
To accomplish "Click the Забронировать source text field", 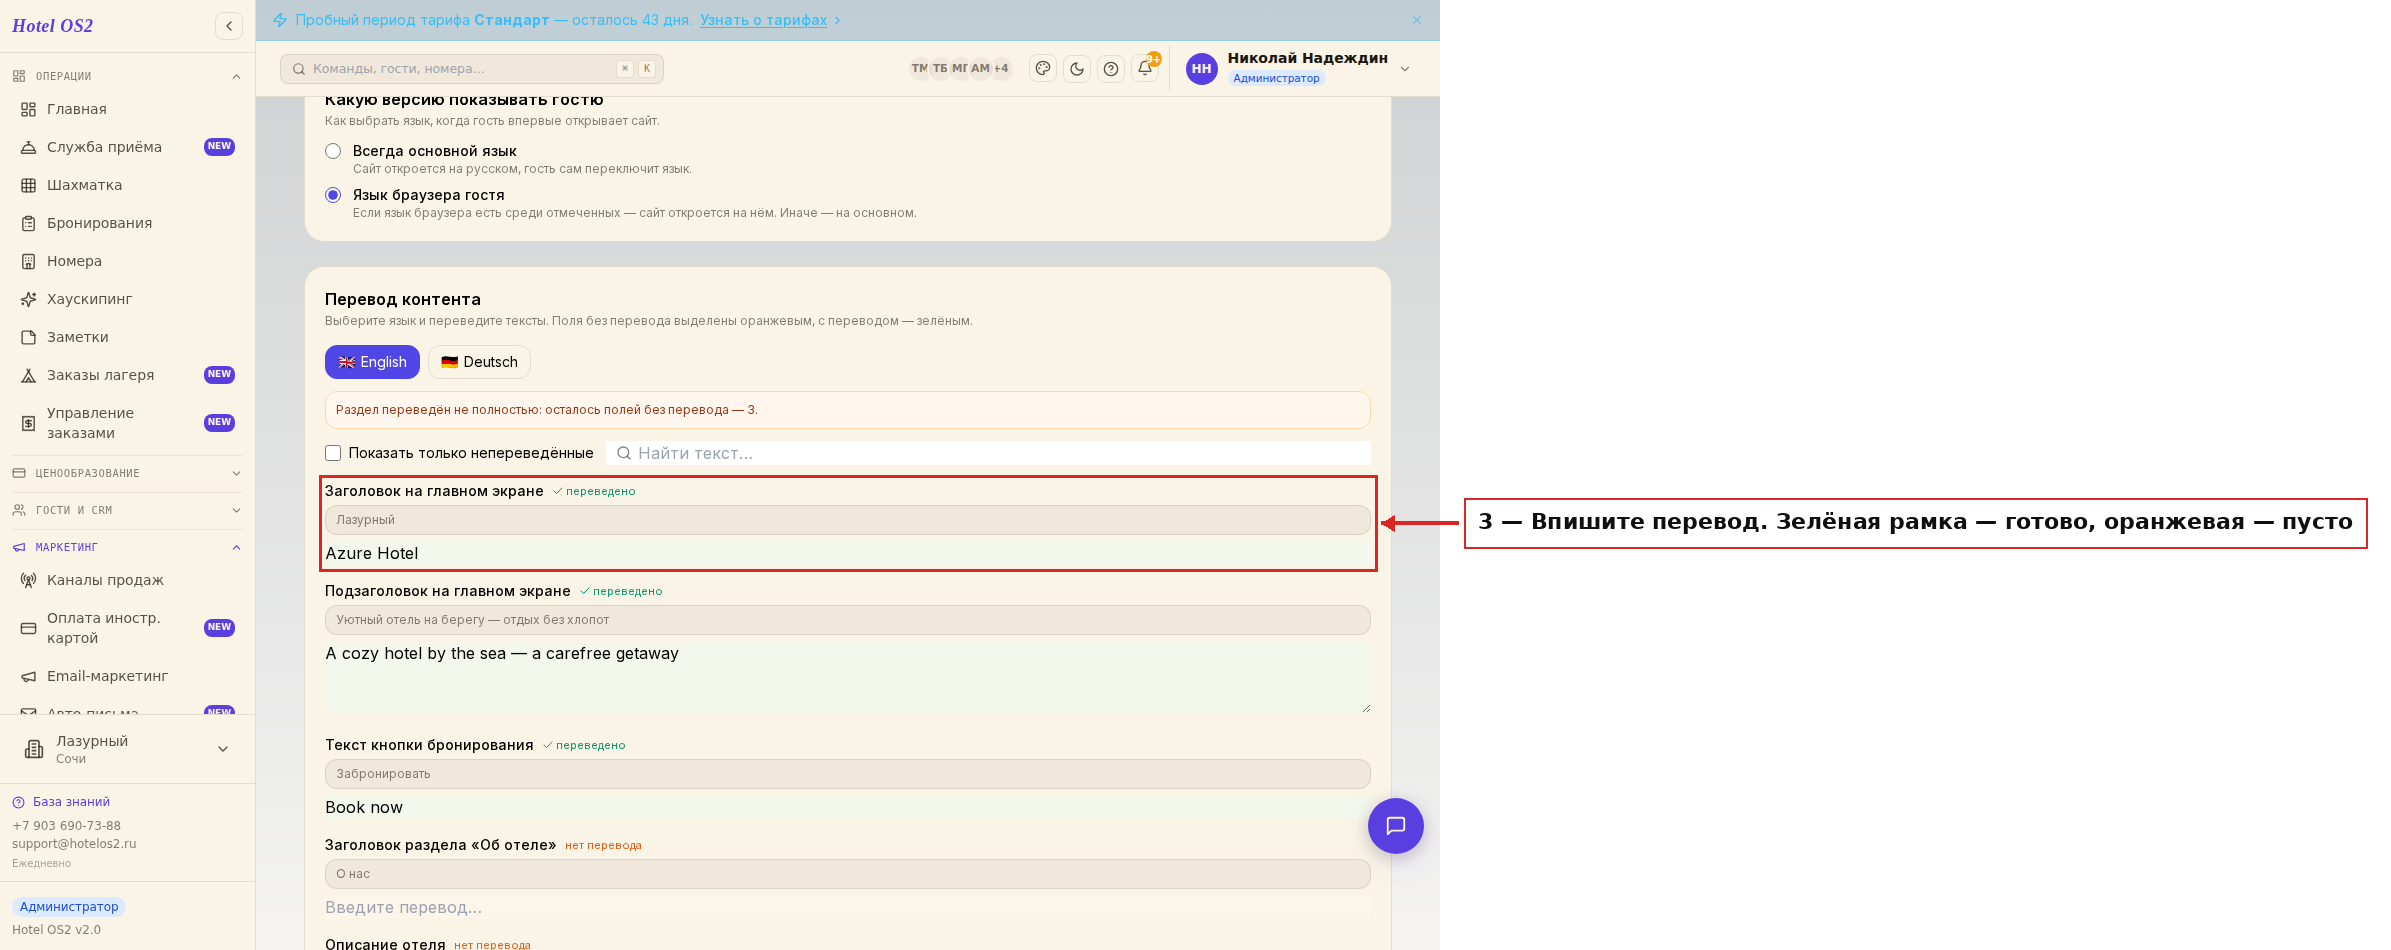I will [x=847, y=774].
